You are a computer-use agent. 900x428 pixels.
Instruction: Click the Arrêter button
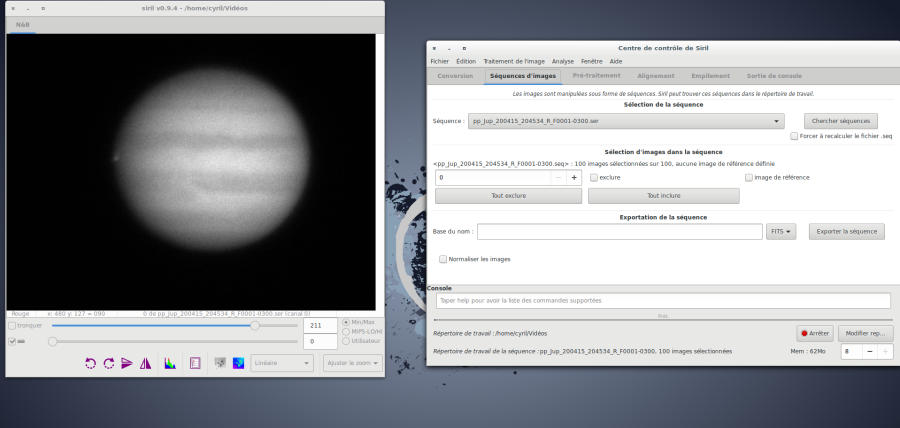click(815, 333)
